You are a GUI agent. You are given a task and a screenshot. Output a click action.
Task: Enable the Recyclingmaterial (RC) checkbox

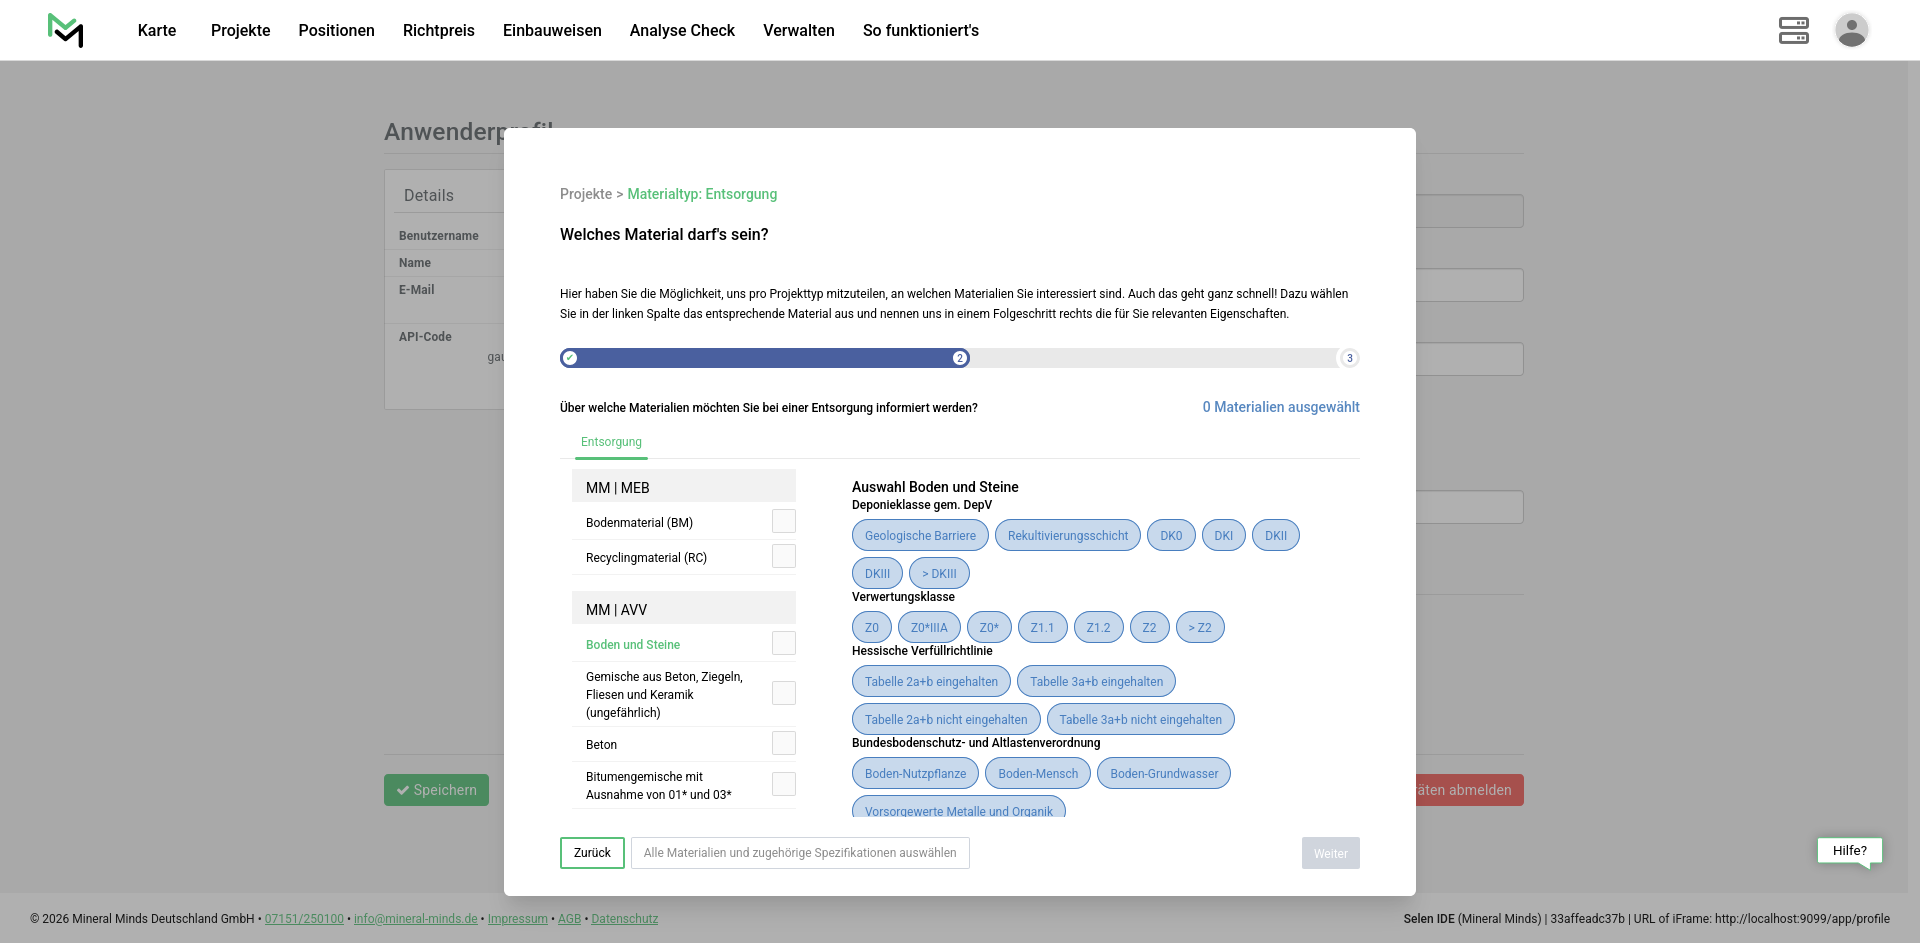pos(784,557)
